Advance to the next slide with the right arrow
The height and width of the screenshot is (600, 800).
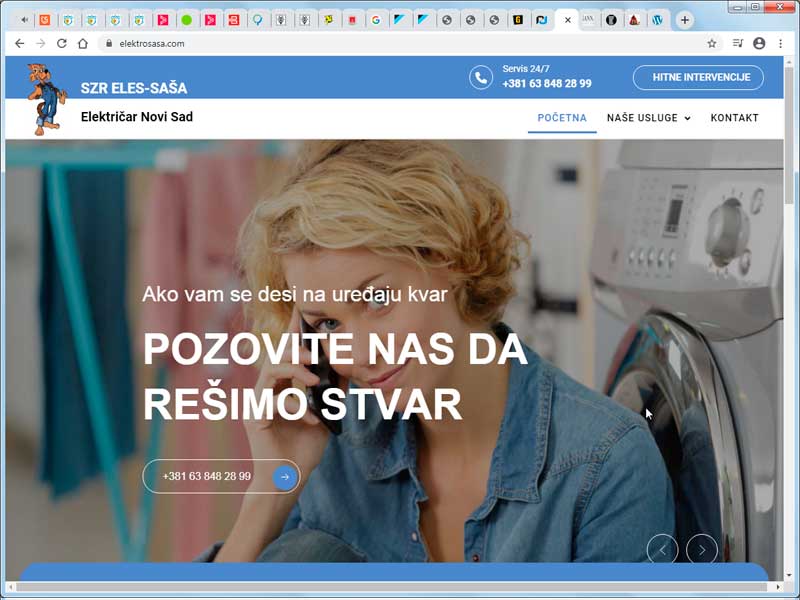[702, 549]
